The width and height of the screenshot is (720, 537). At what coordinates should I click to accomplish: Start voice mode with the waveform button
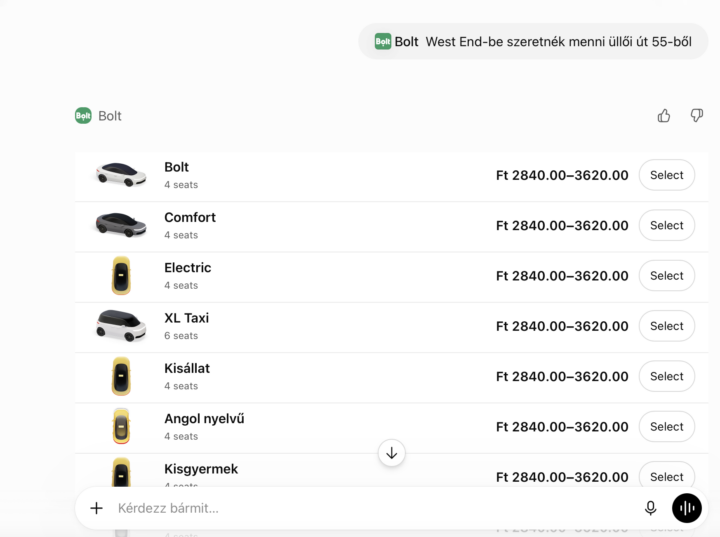pos(687,508)
